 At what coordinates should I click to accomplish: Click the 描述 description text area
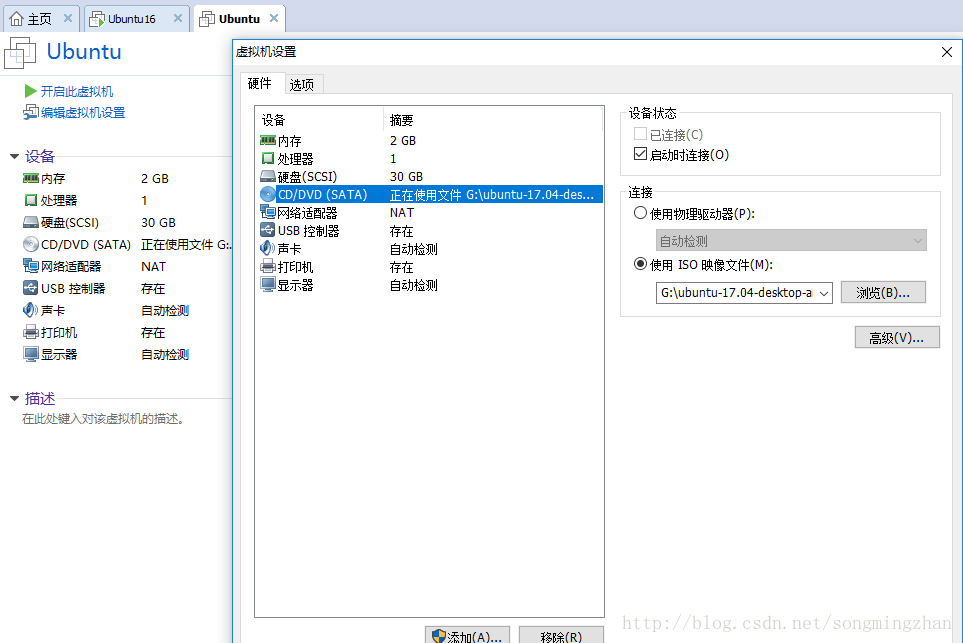[x=103, y=419]
